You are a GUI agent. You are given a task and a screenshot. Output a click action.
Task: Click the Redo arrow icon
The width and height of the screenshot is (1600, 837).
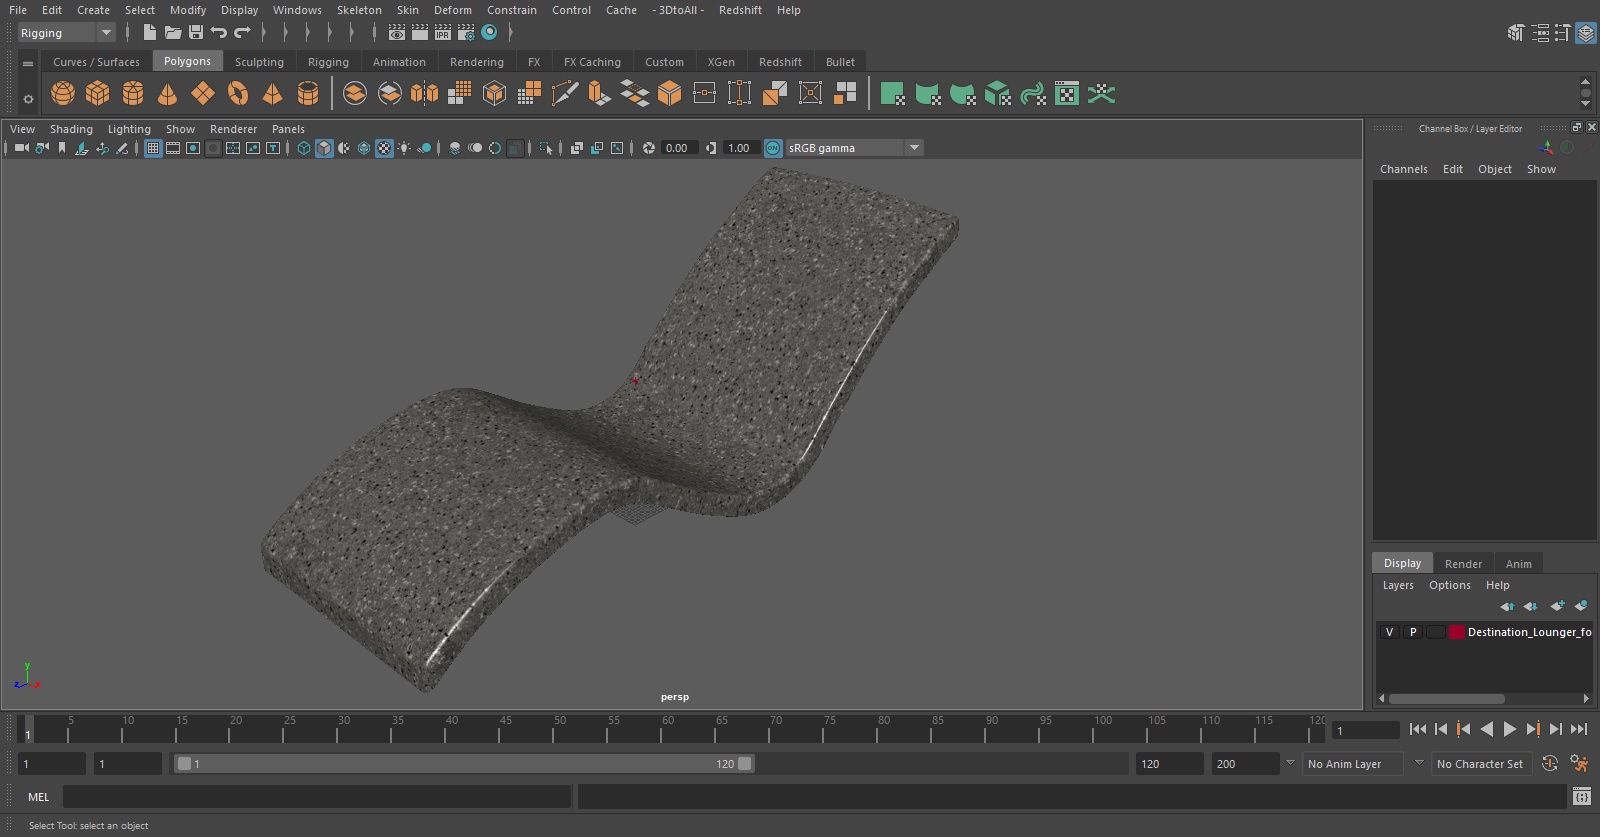click(x=242, y=33)
